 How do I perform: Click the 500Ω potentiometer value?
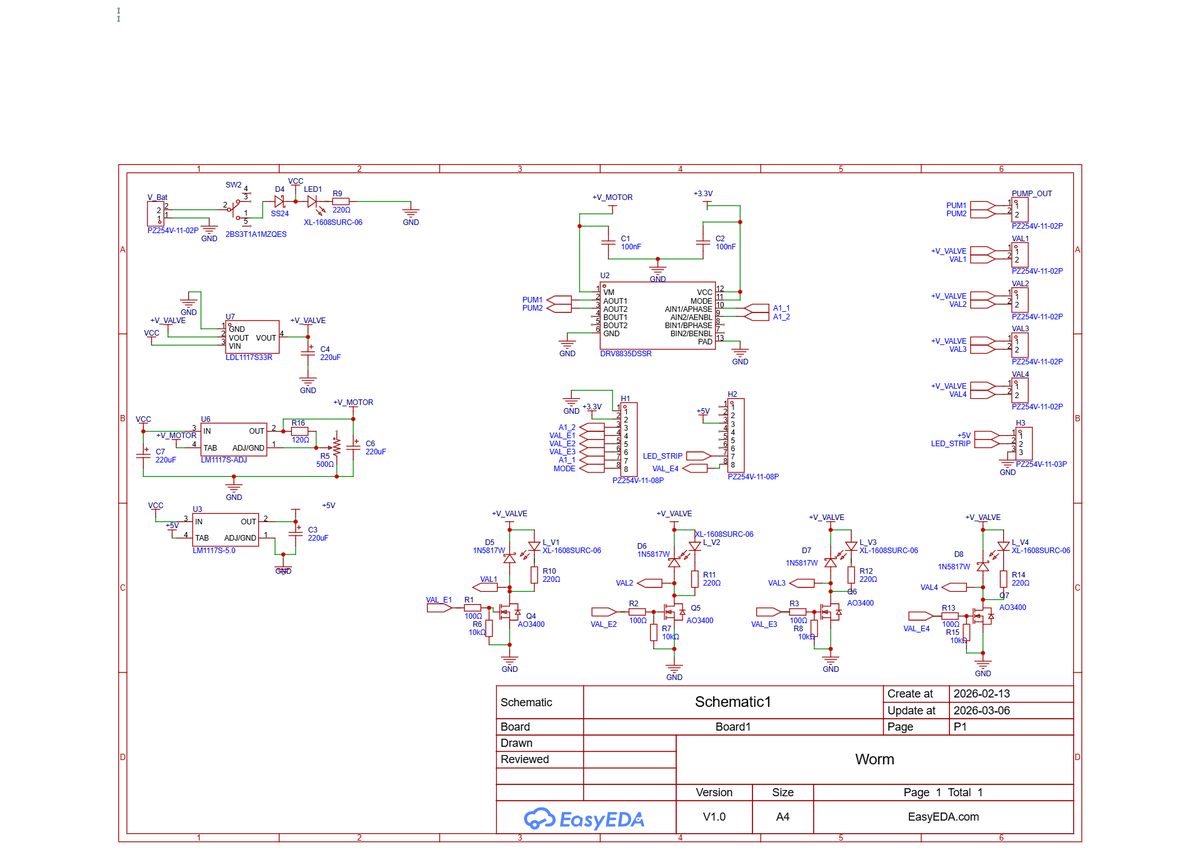click(x=325, y=464)
